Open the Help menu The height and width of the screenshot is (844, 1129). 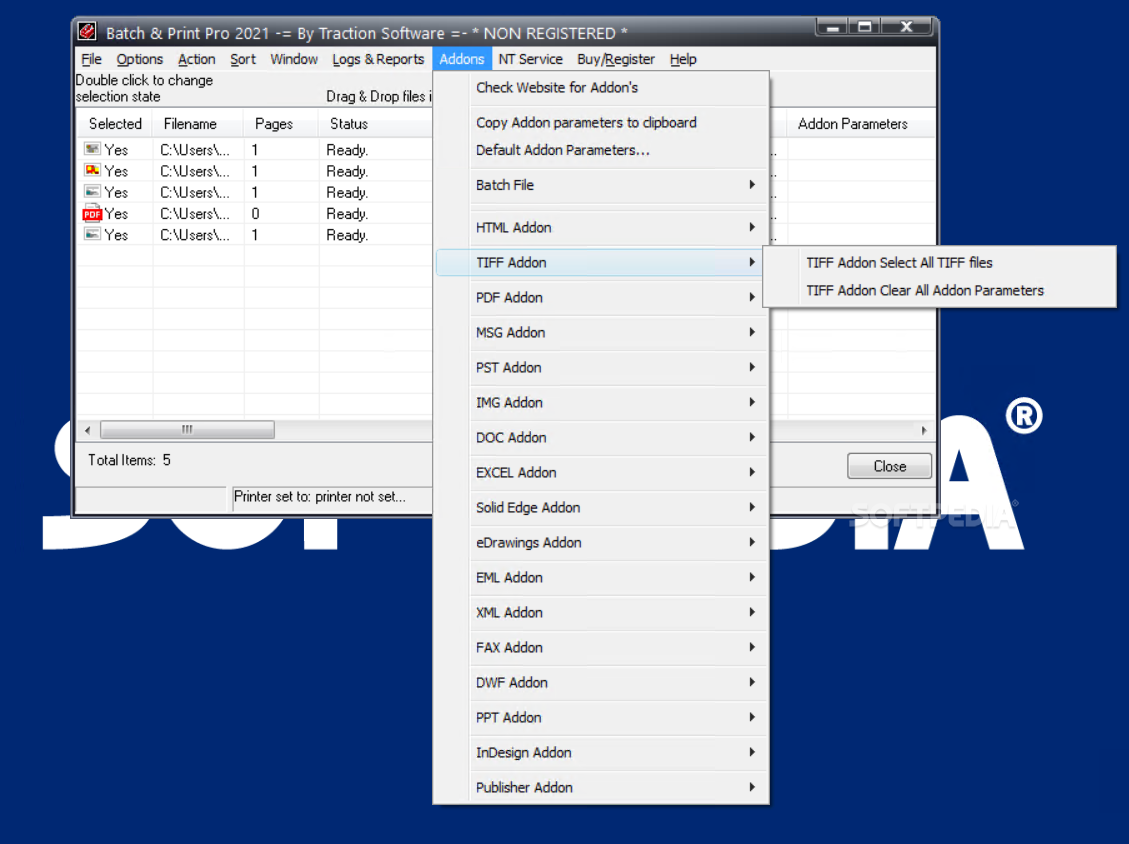click(x=683, y=59)
